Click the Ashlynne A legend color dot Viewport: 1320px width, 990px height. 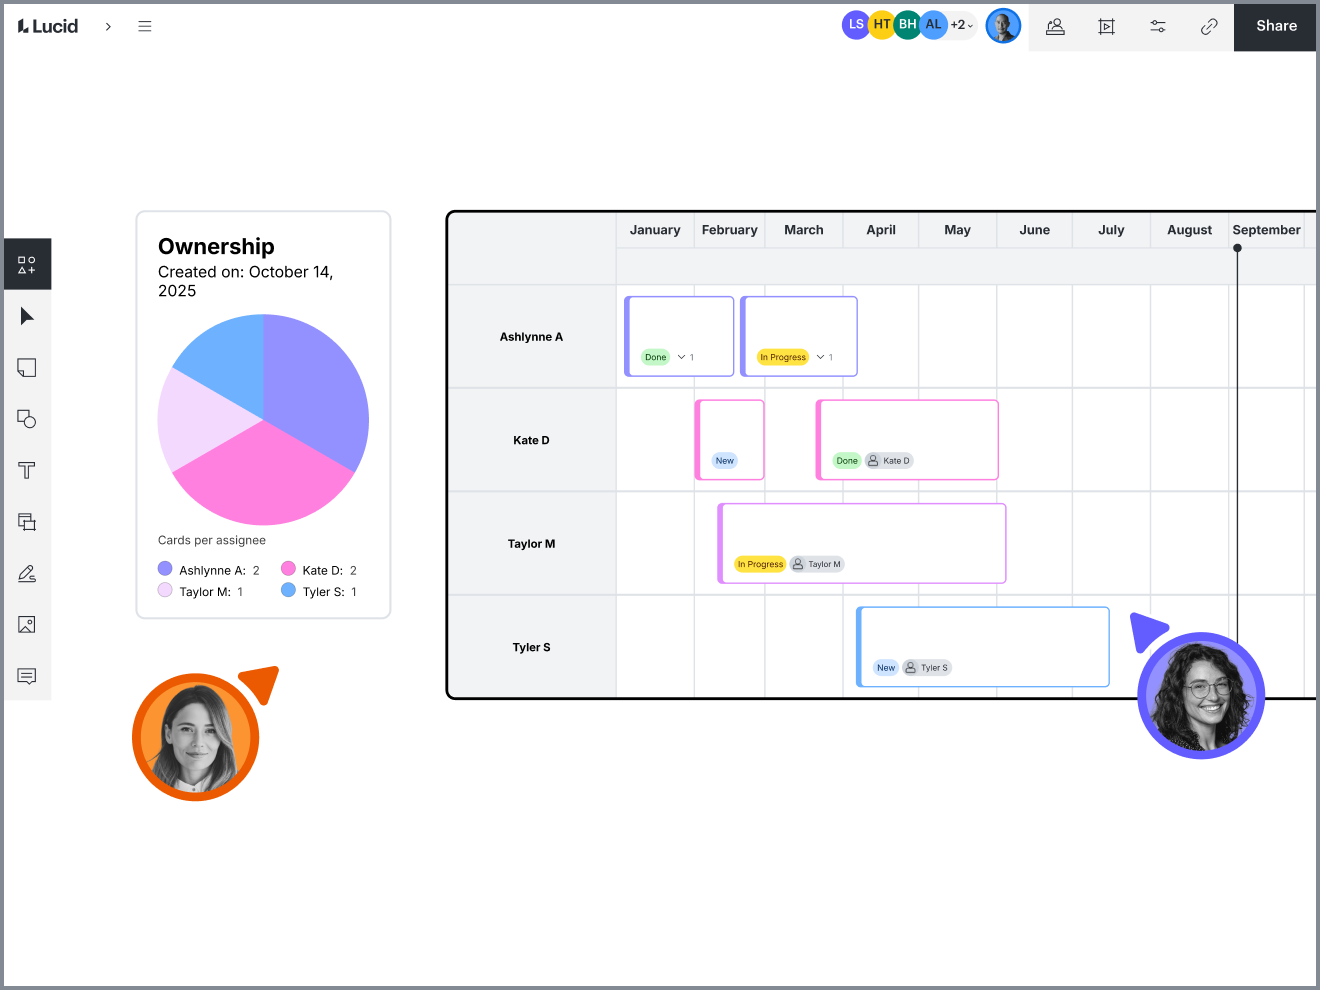[x=165, y=568]
